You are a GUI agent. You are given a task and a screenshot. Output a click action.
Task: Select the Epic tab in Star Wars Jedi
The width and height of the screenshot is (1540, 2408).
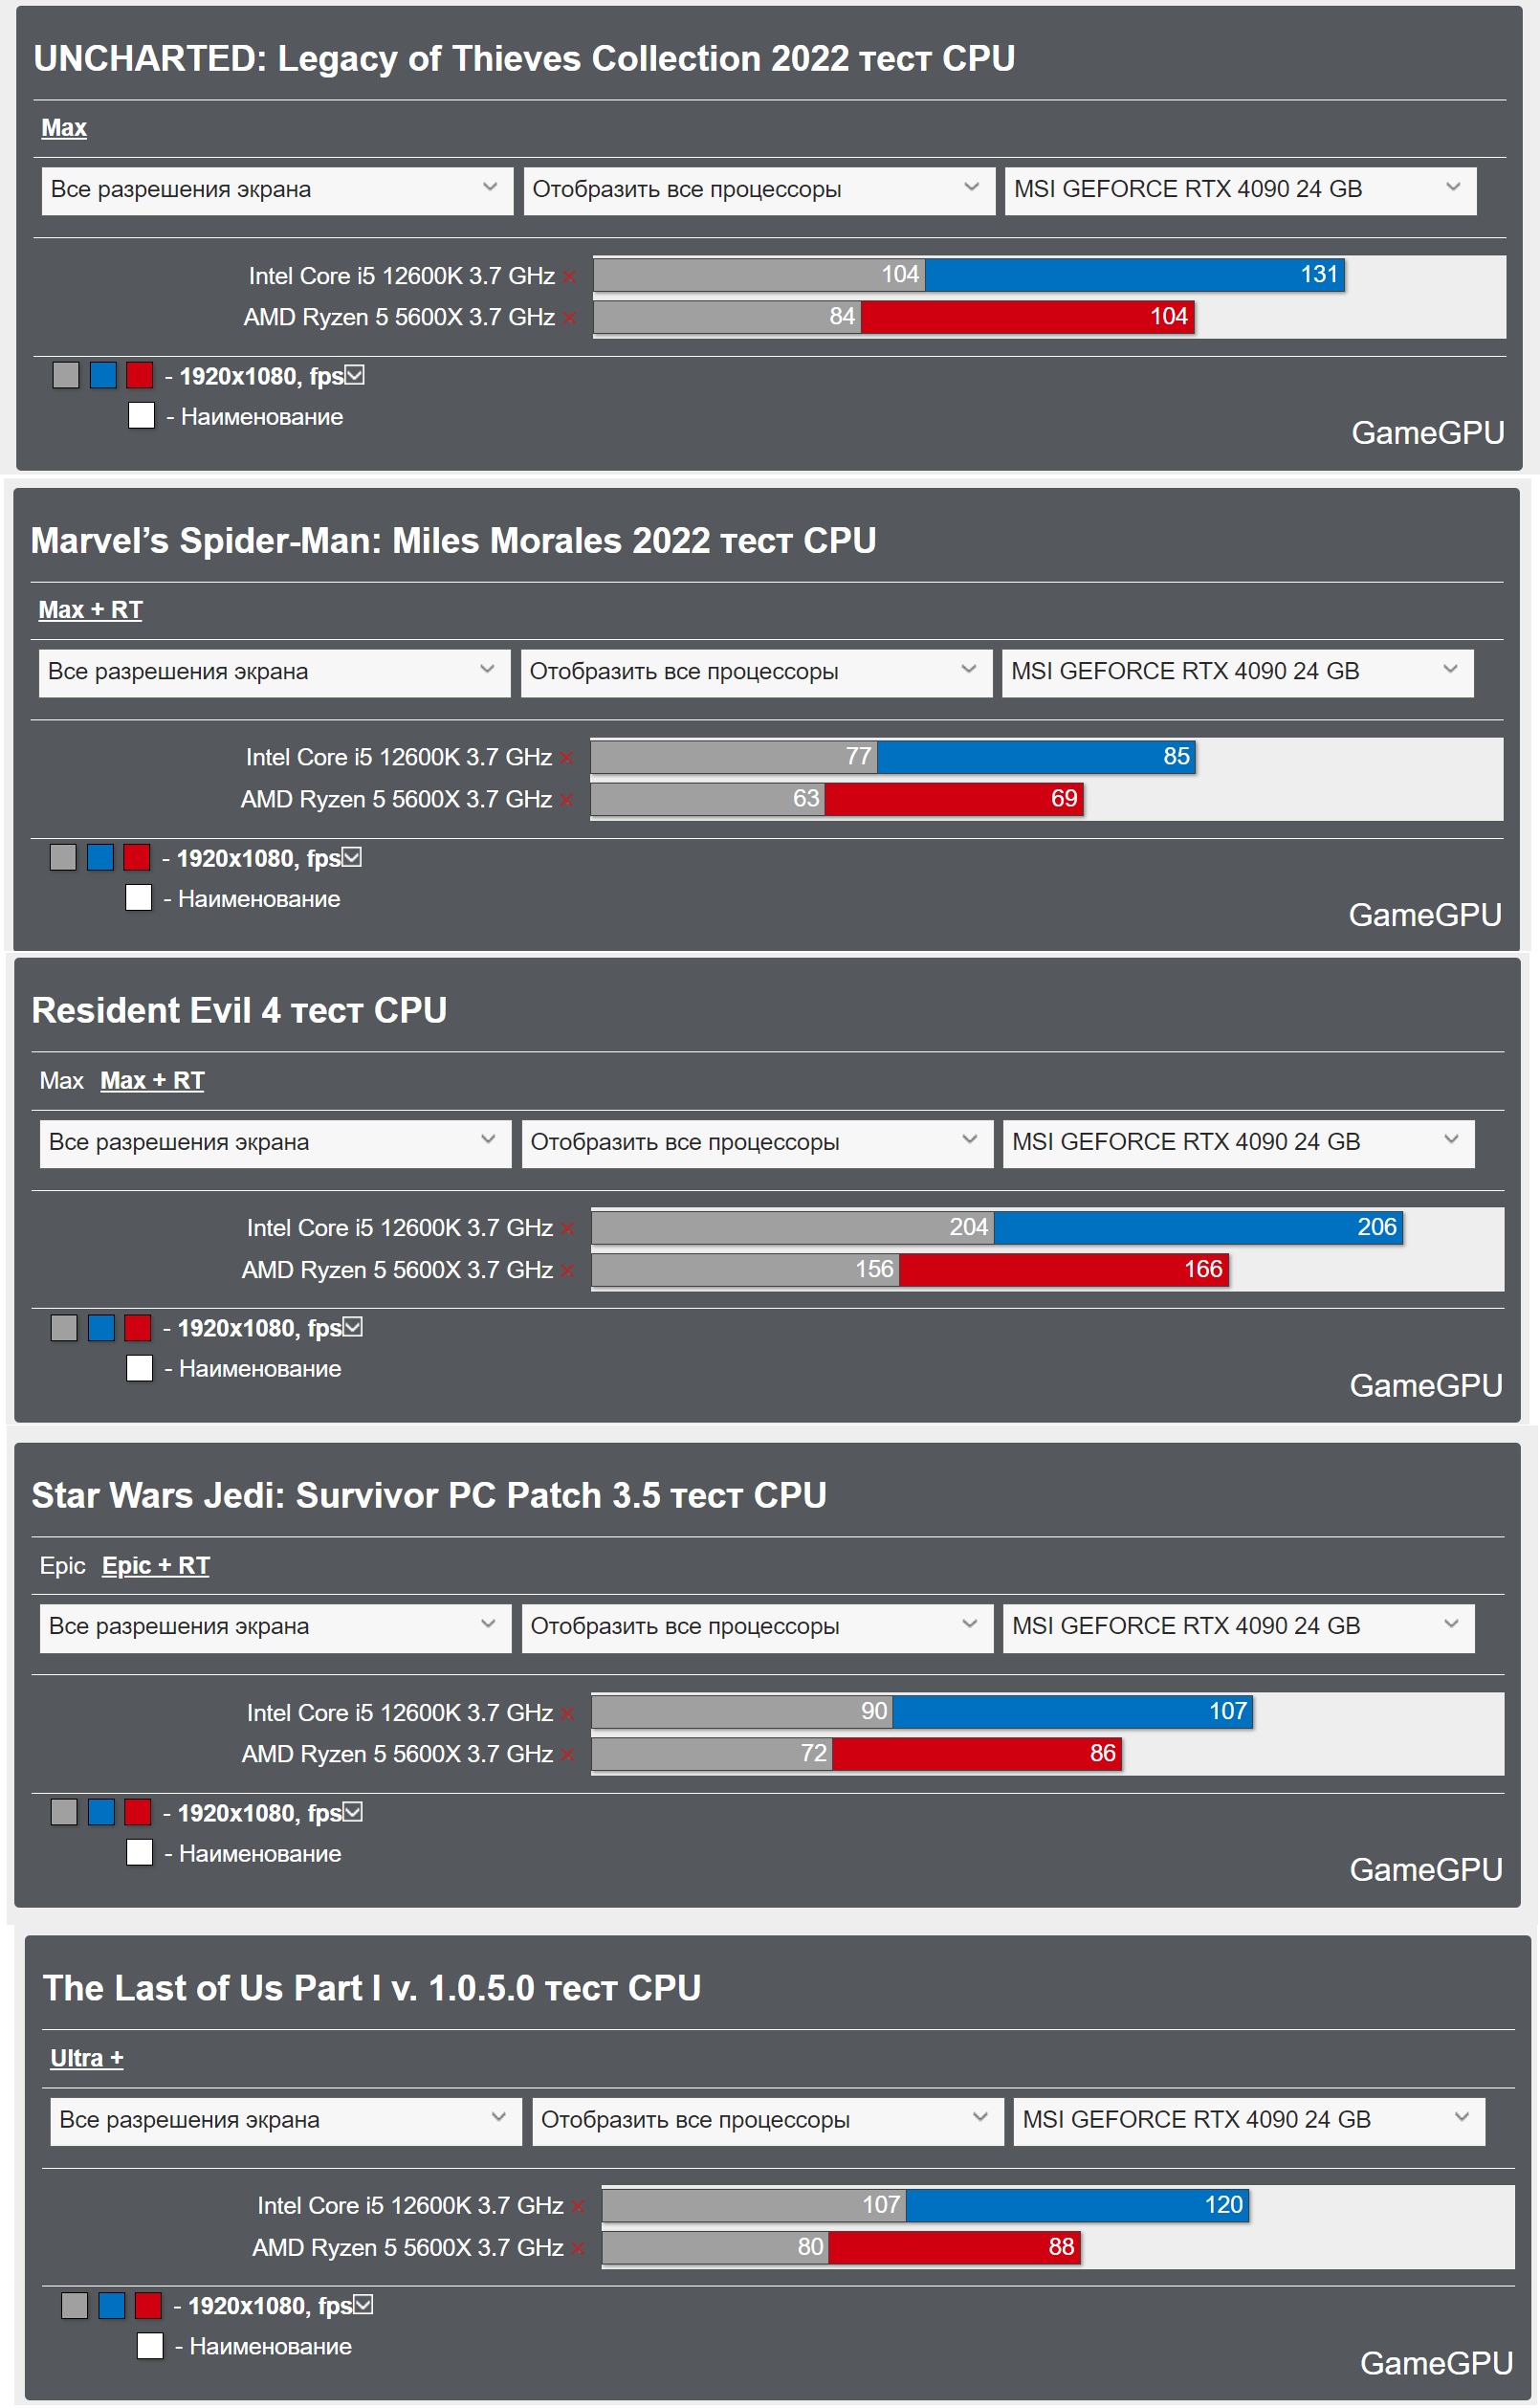coord(62,1566)
